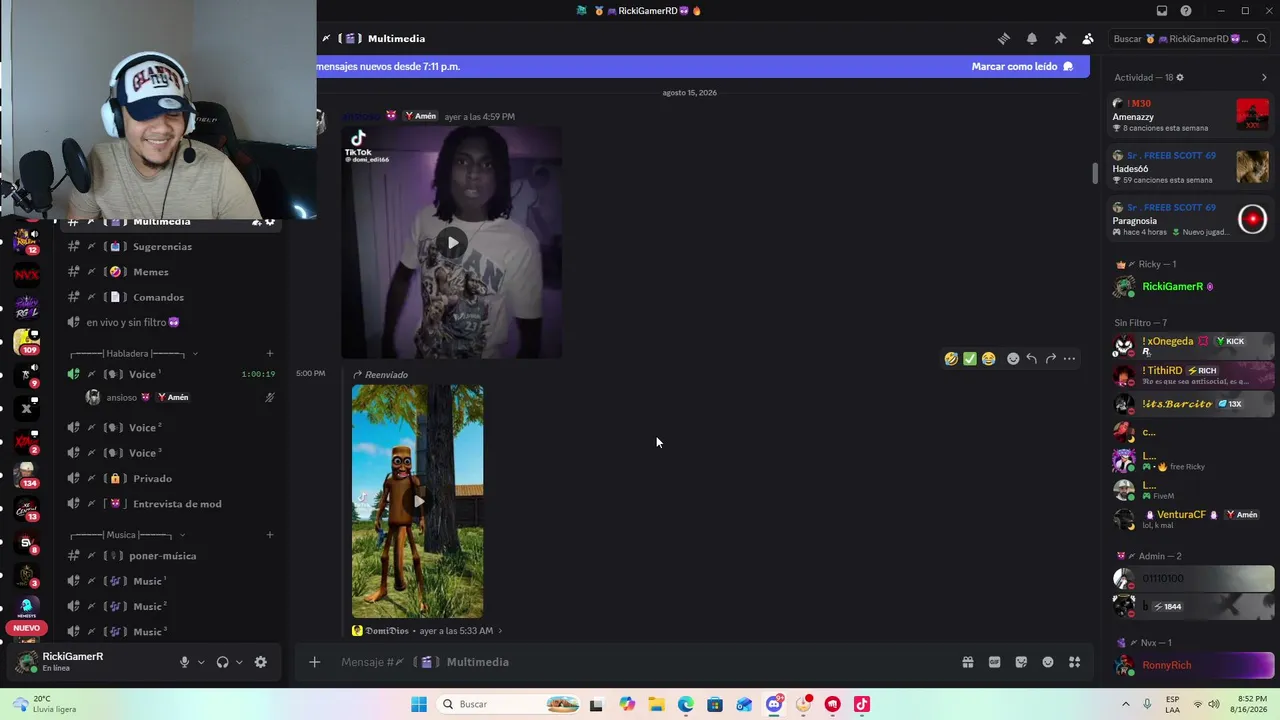Open the Paragnosia activity card
Viewport: 1280px width, 720px height.
tap(1190, 219)
